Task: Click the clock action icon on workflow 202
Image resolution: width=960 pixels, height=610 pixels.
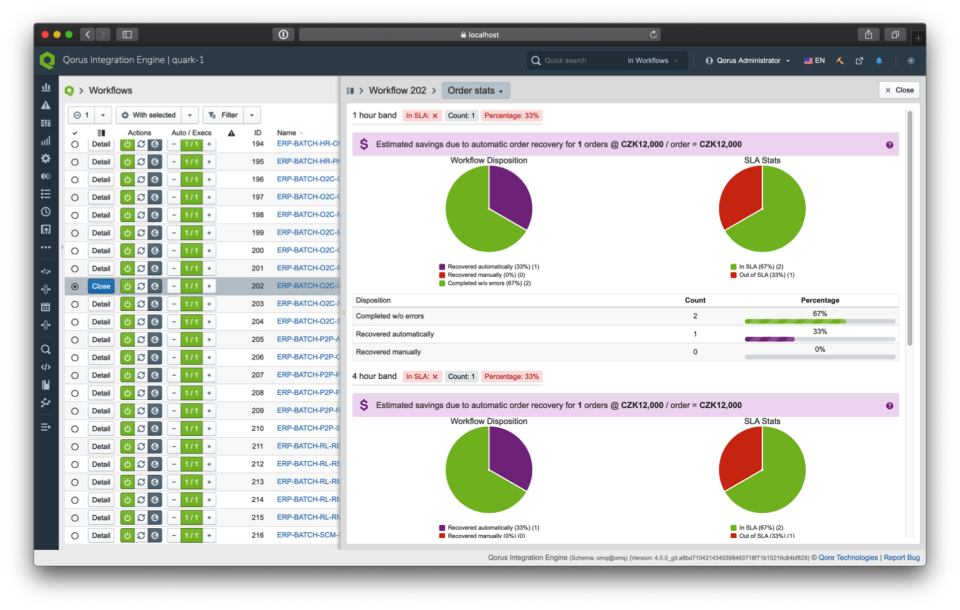Action: pos(155,285)
